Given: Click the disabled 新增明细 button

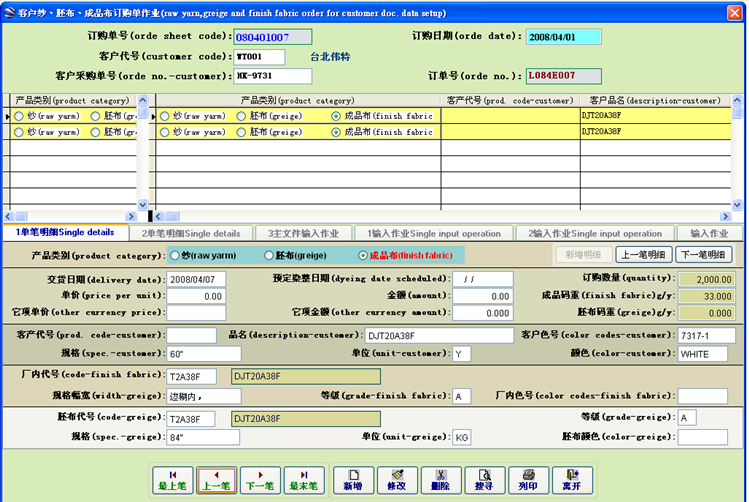Looking at the screenshot, I should 584,255.
